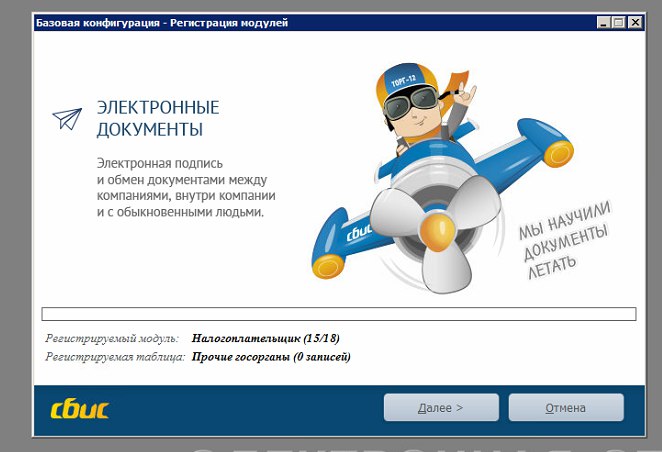Screen dimensions: 662x452
Task: Click the label Регистрируемый модуль:
Action: tap(112, 338)
